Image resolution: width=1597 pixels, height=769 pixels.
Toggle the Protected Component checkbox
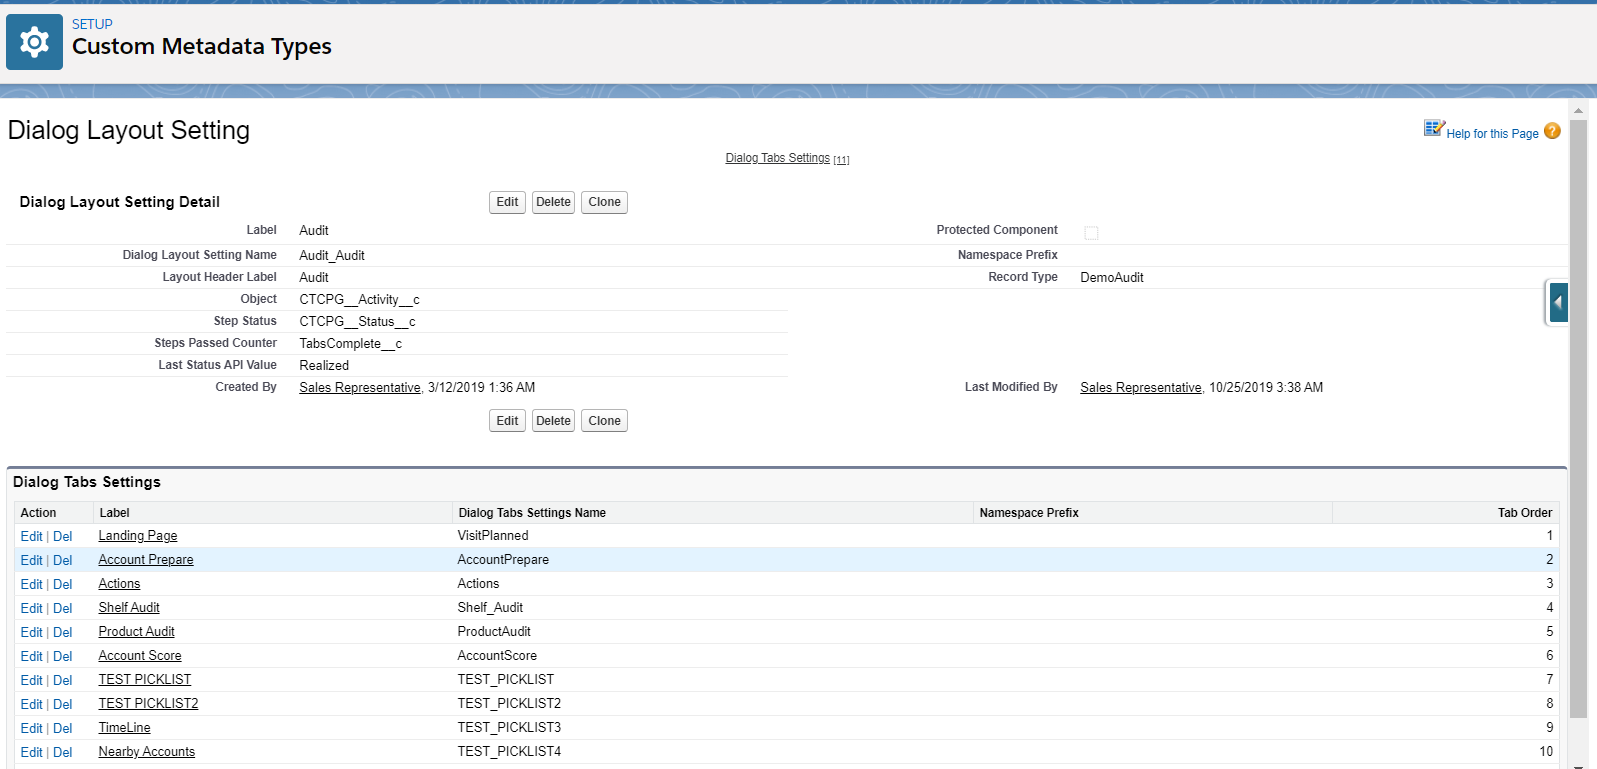tap(1091, 233)
